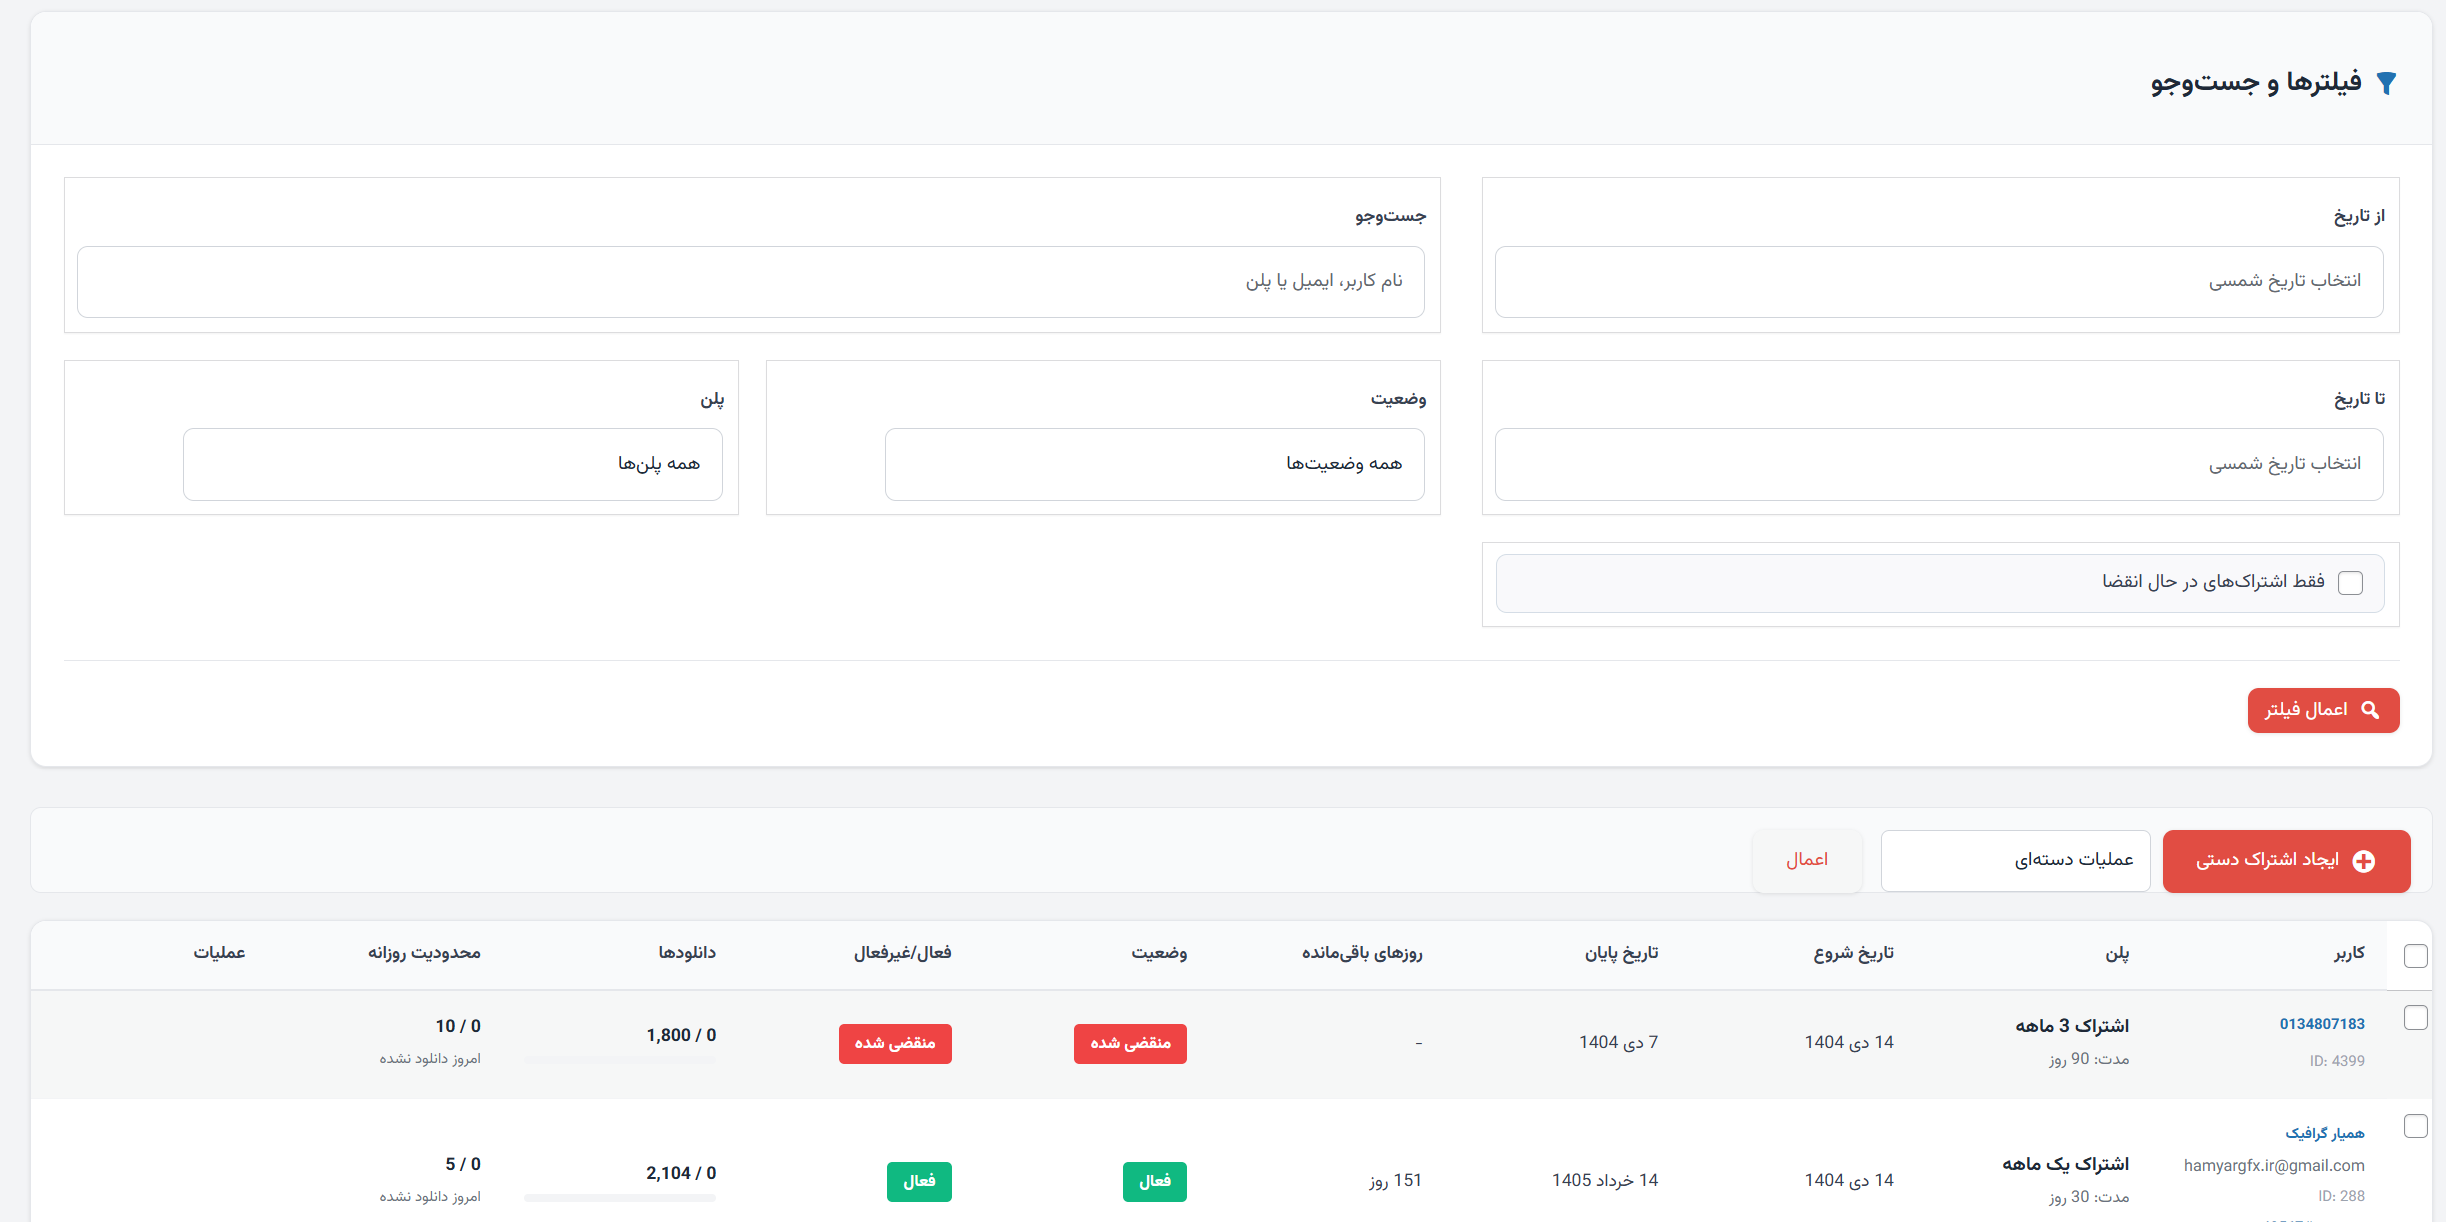Click the red 'منقضی شده' badge in the 'وضعیت' column
Image resolution: width=2446 pixels, height=1222 pixels.
pos(1130,1043)
